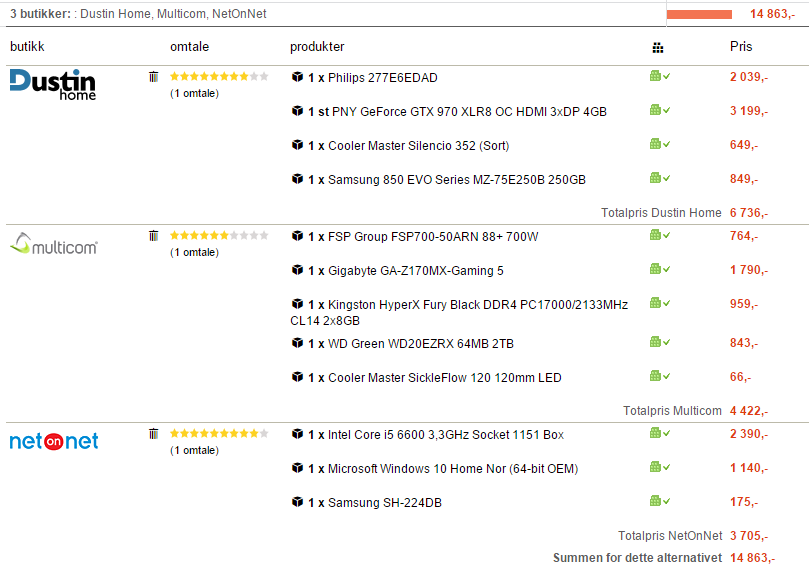Open WD Green WD20EZRX 64MB 2TB product

[421, 344]
